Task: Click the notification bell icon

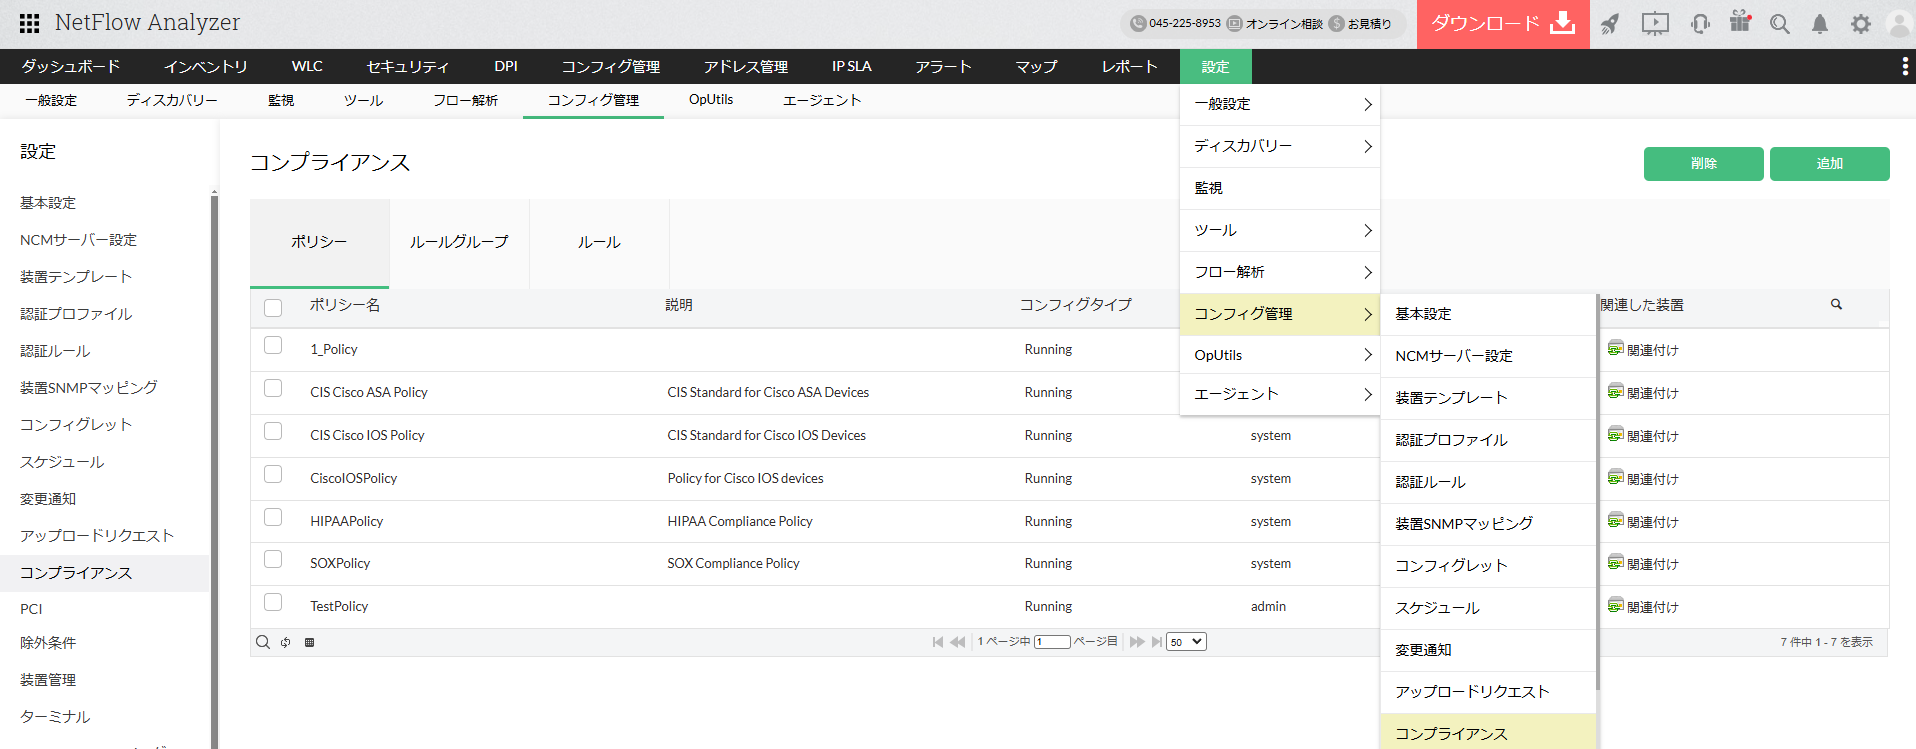Action: tap(1820, 24)
